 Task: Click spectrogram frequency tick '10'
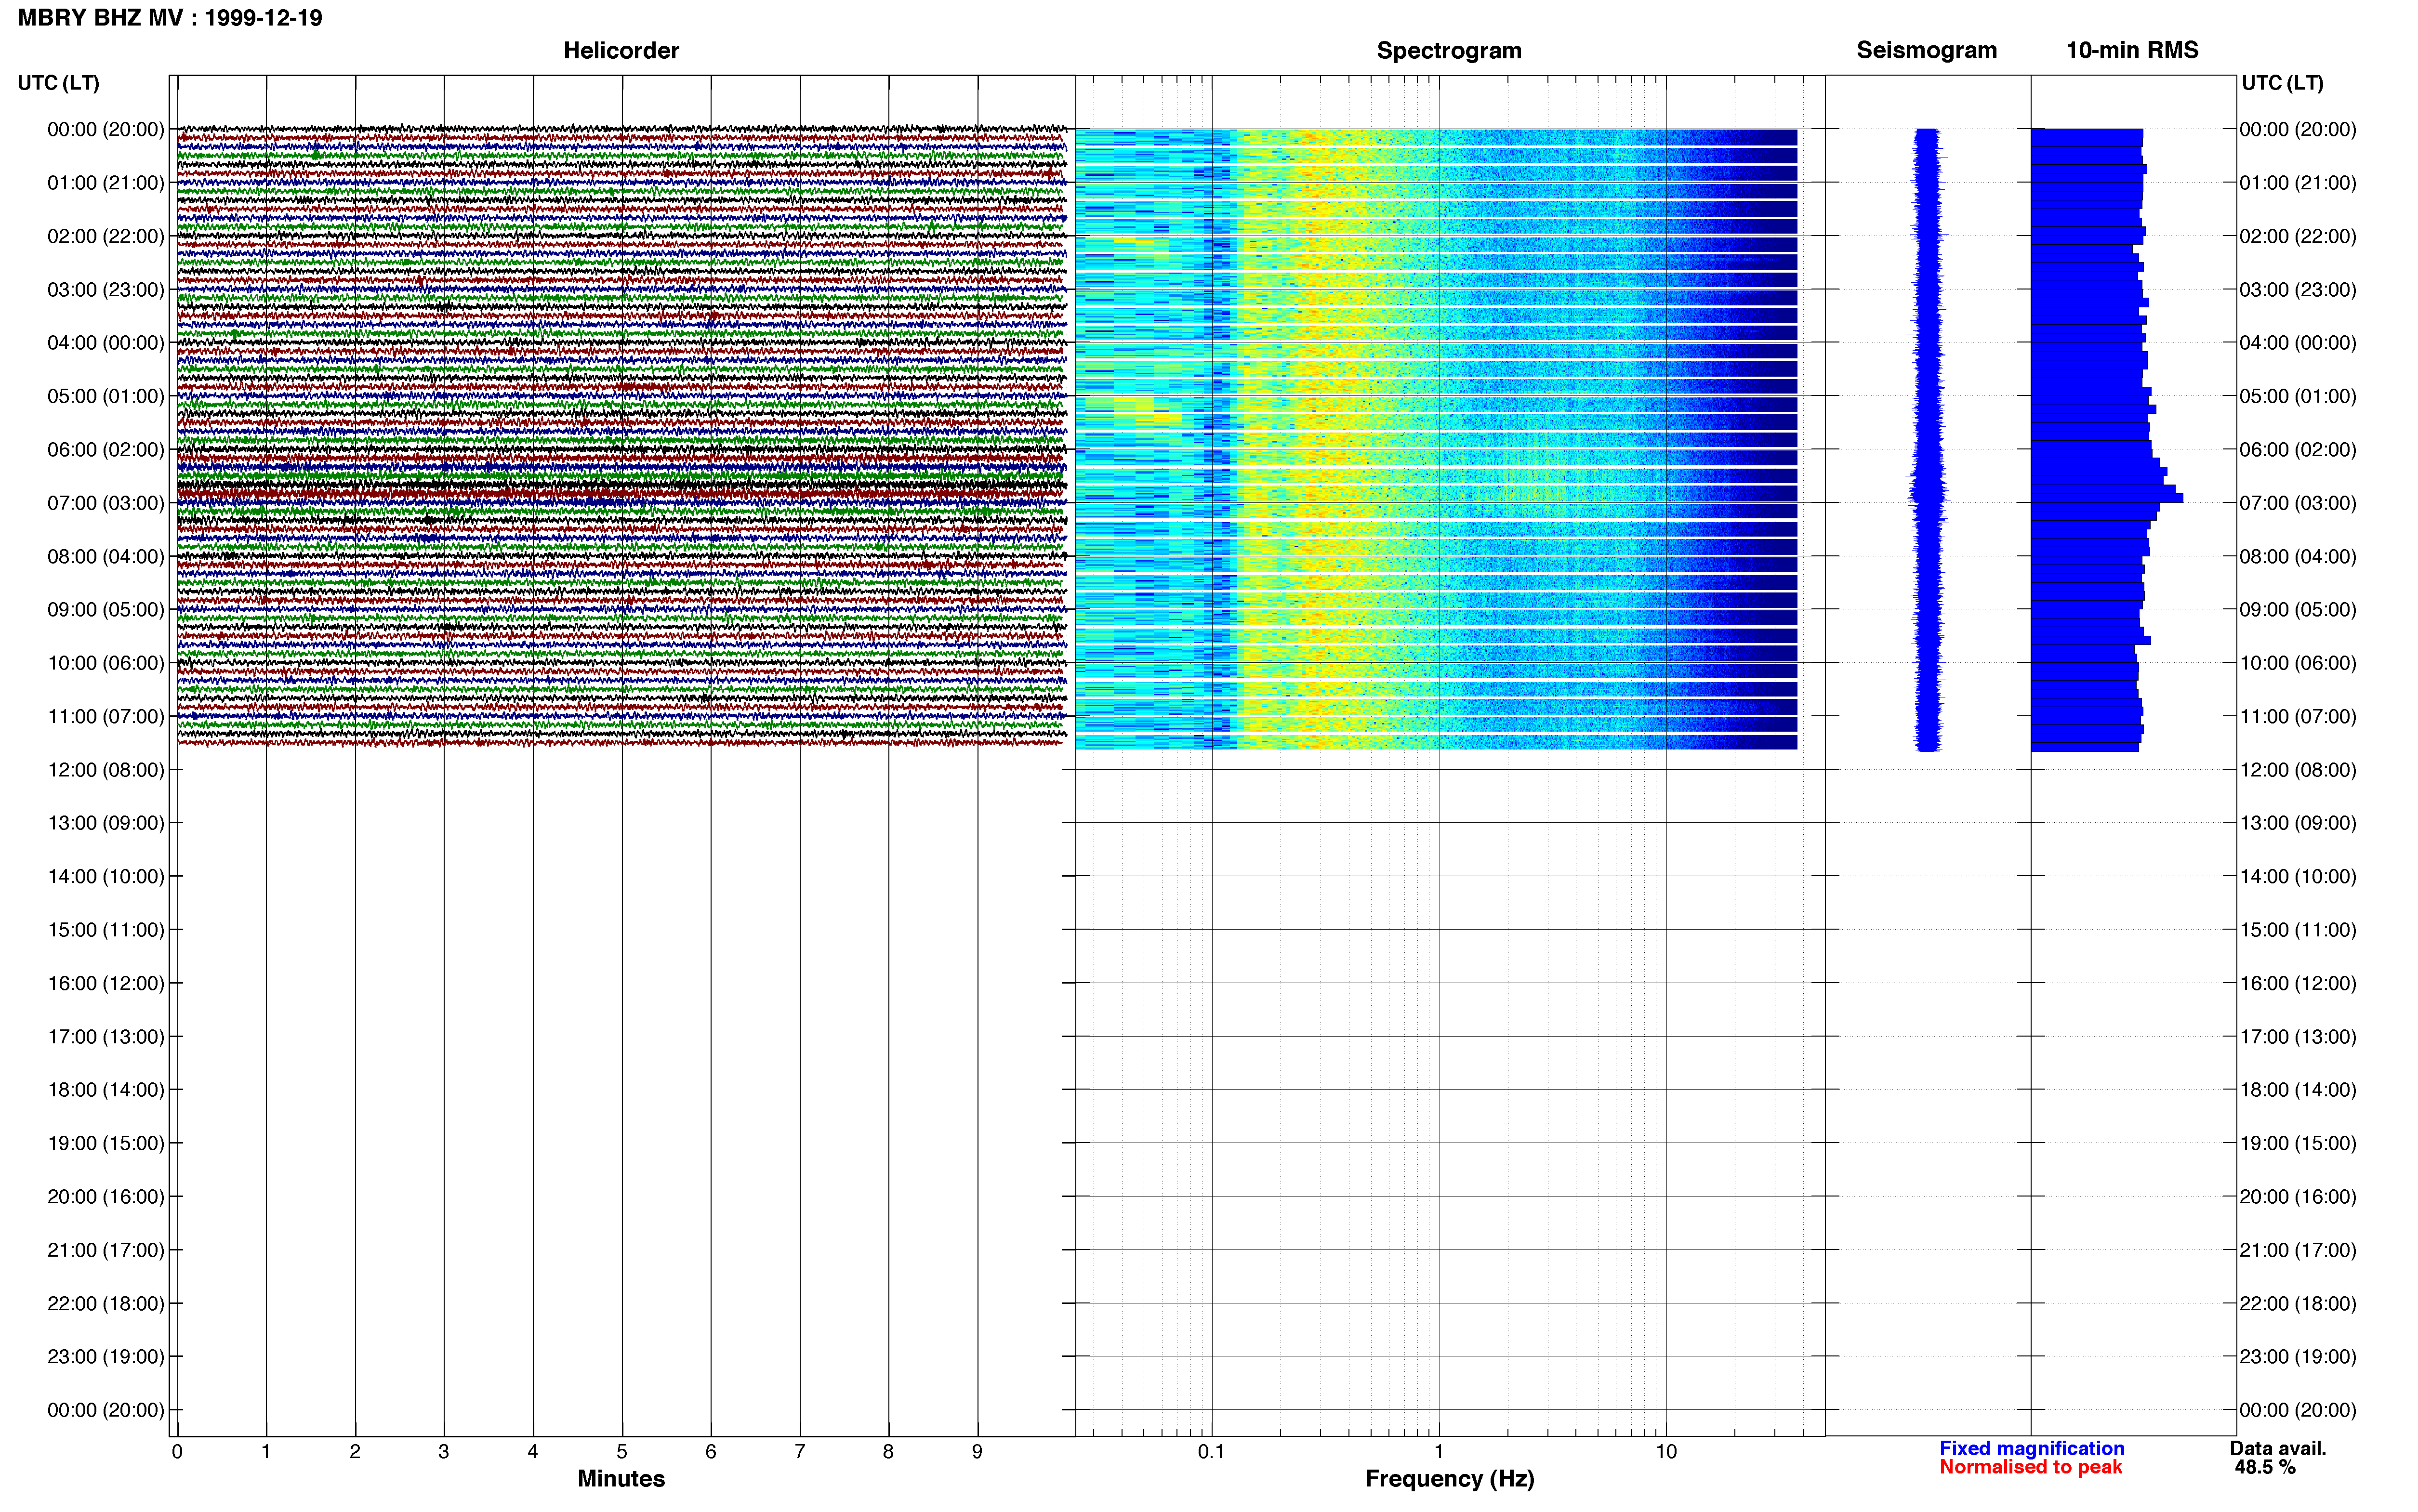(1666, 1452)
